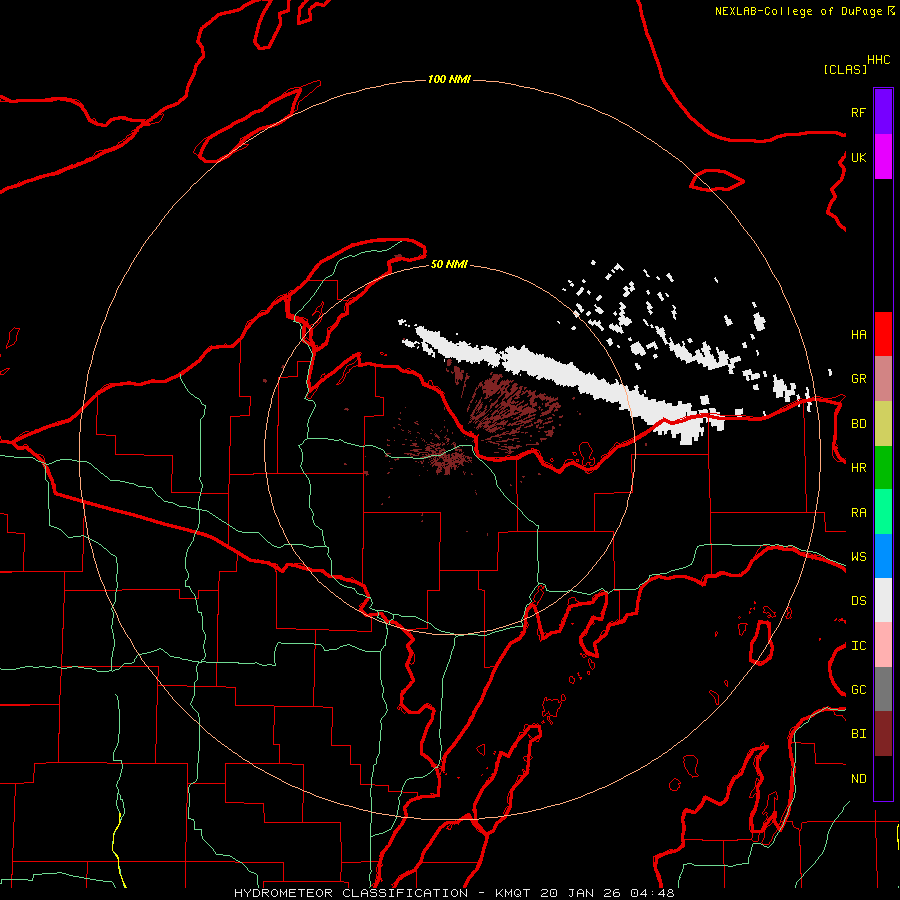
Task: Click the 04:48 timestamp text
Action: (652, 893)
